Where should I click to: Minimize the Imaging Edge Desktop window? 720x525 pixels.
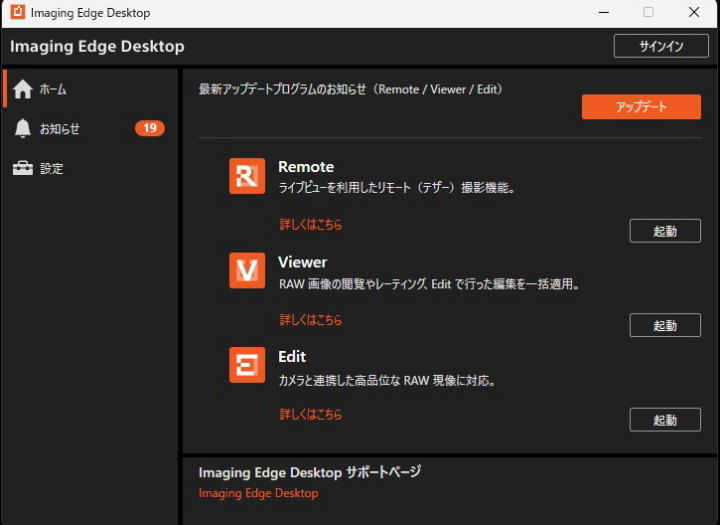tap(604, 12)
